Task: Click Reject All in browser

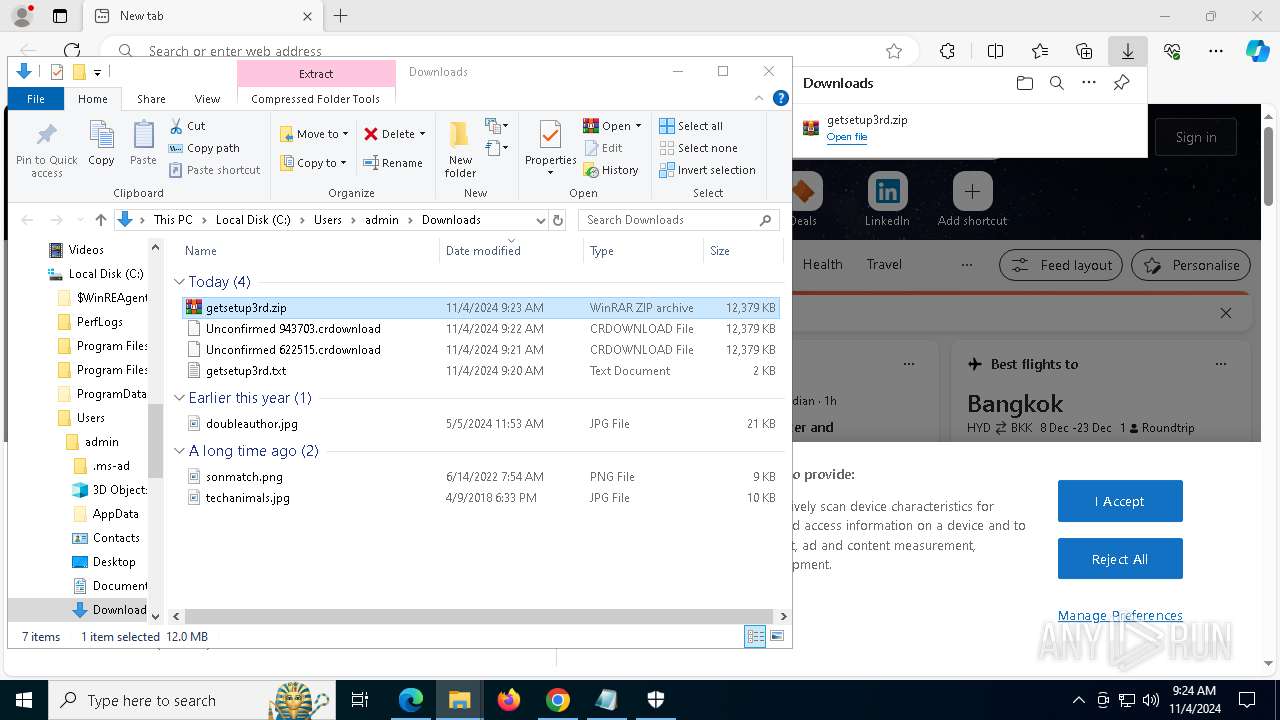Action: (1120, 559)
